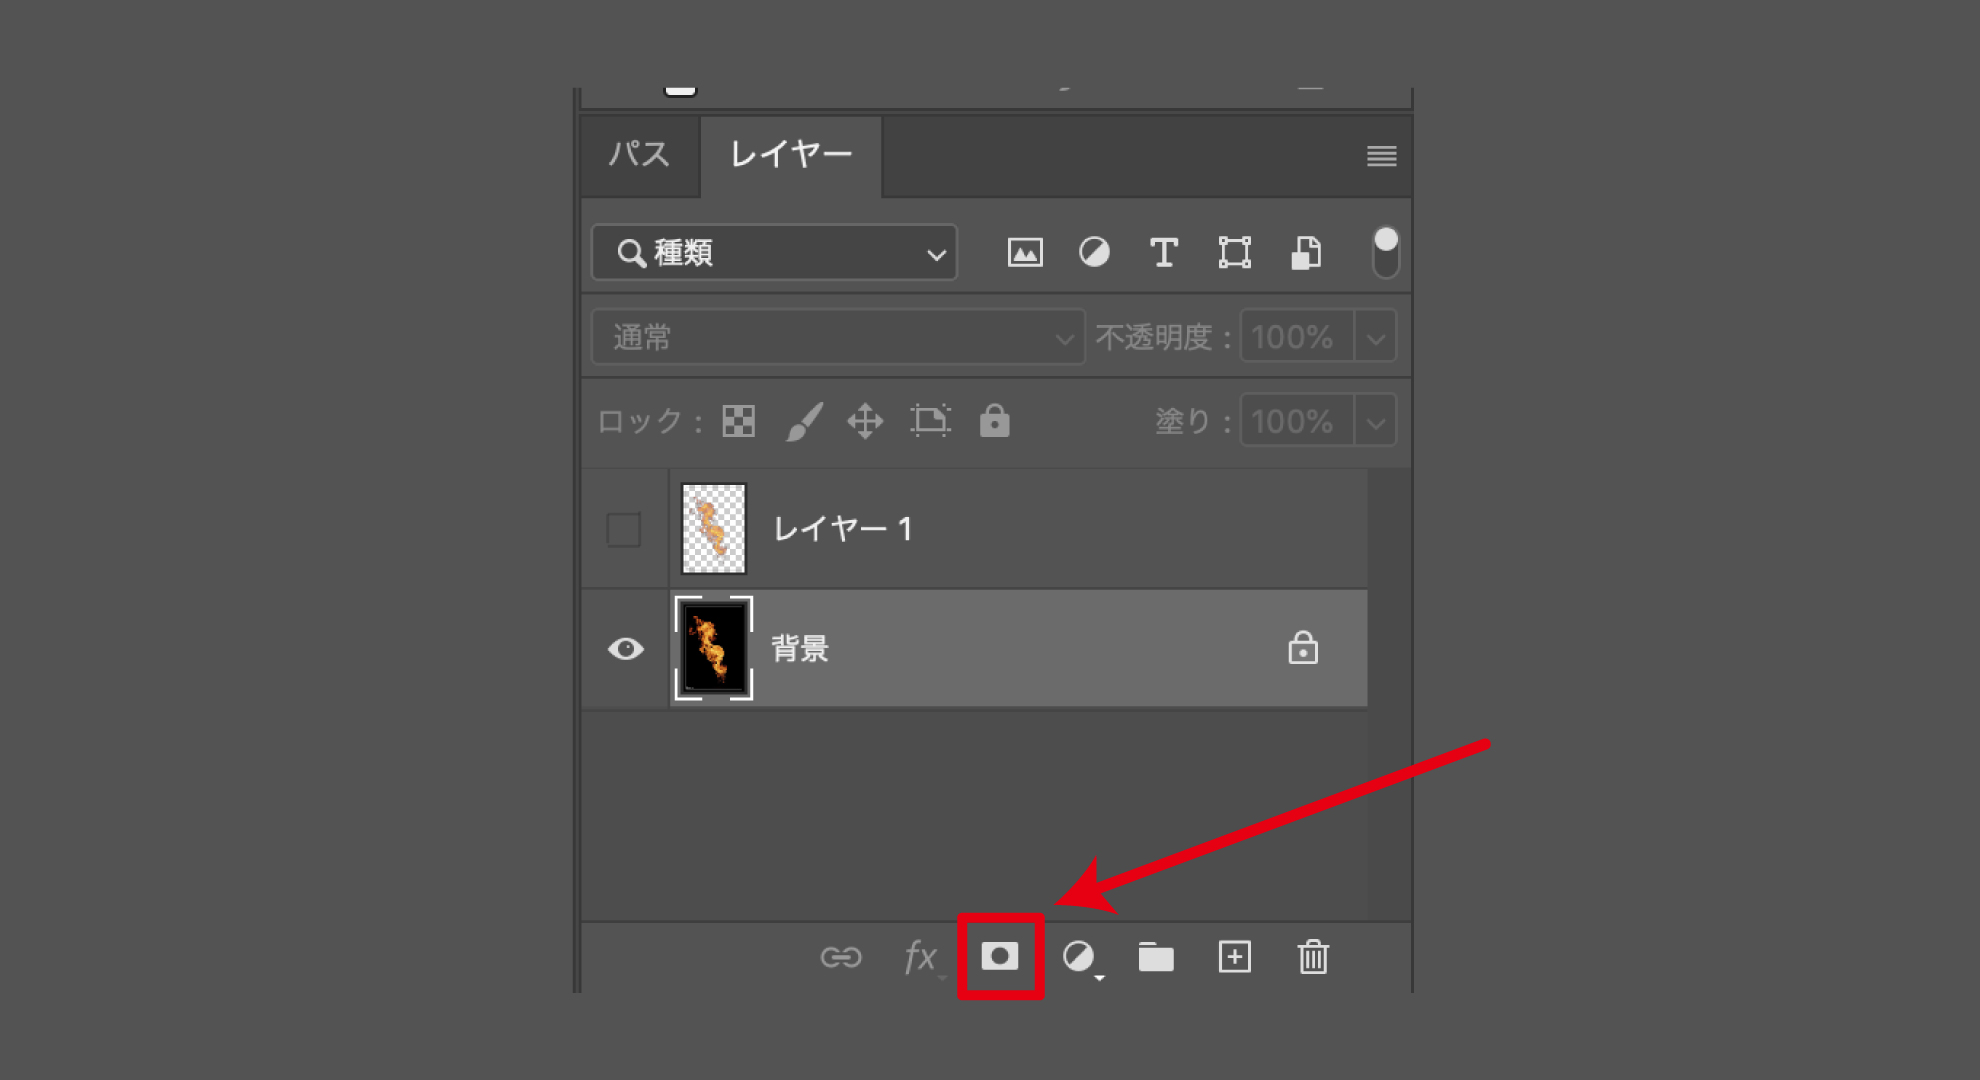1980x1080 pixels.
Task: Click the link layers chain icon
Action: point(840,957)
